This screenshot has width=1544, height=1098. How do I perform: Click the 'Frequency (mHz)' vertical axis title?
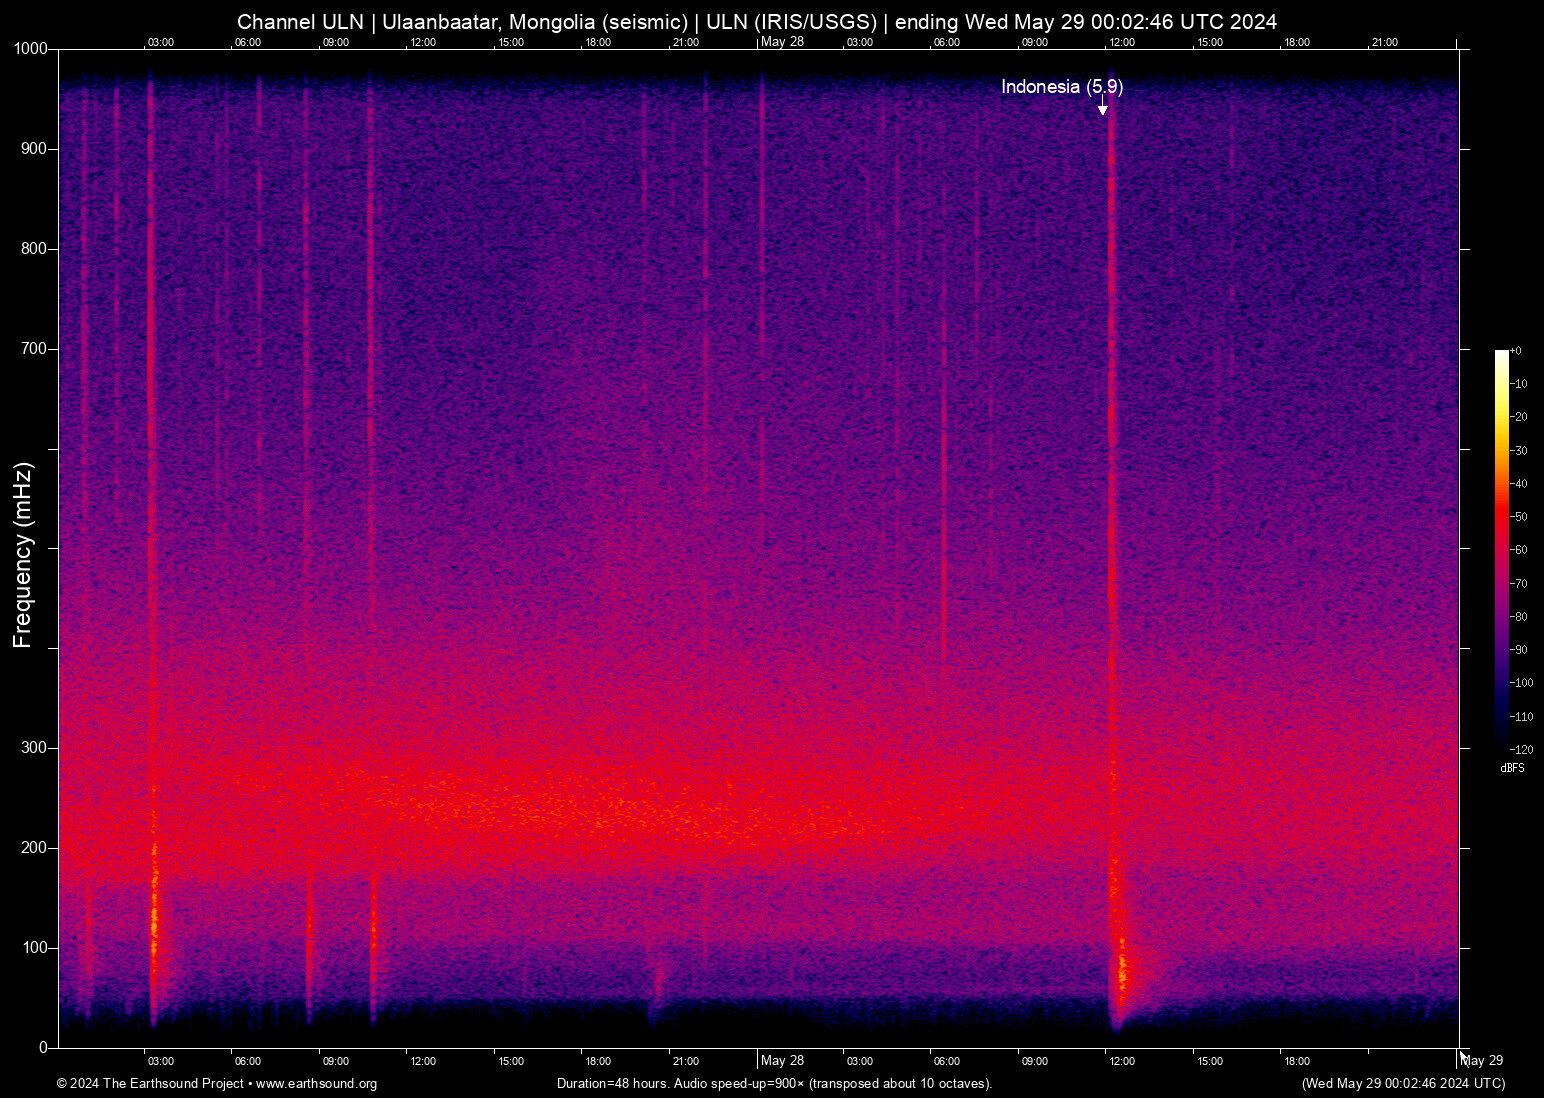point(23,555)
